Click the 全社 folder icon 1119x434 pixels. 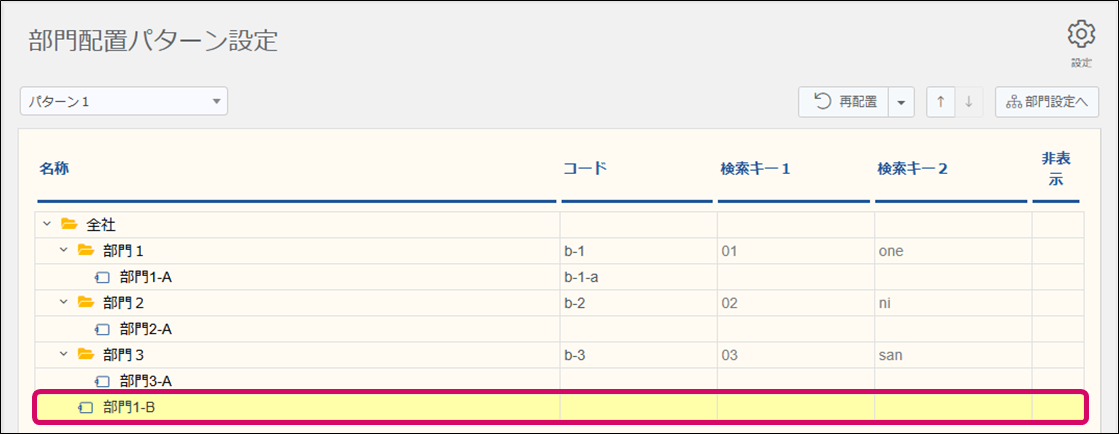click(x=69, y=225)
